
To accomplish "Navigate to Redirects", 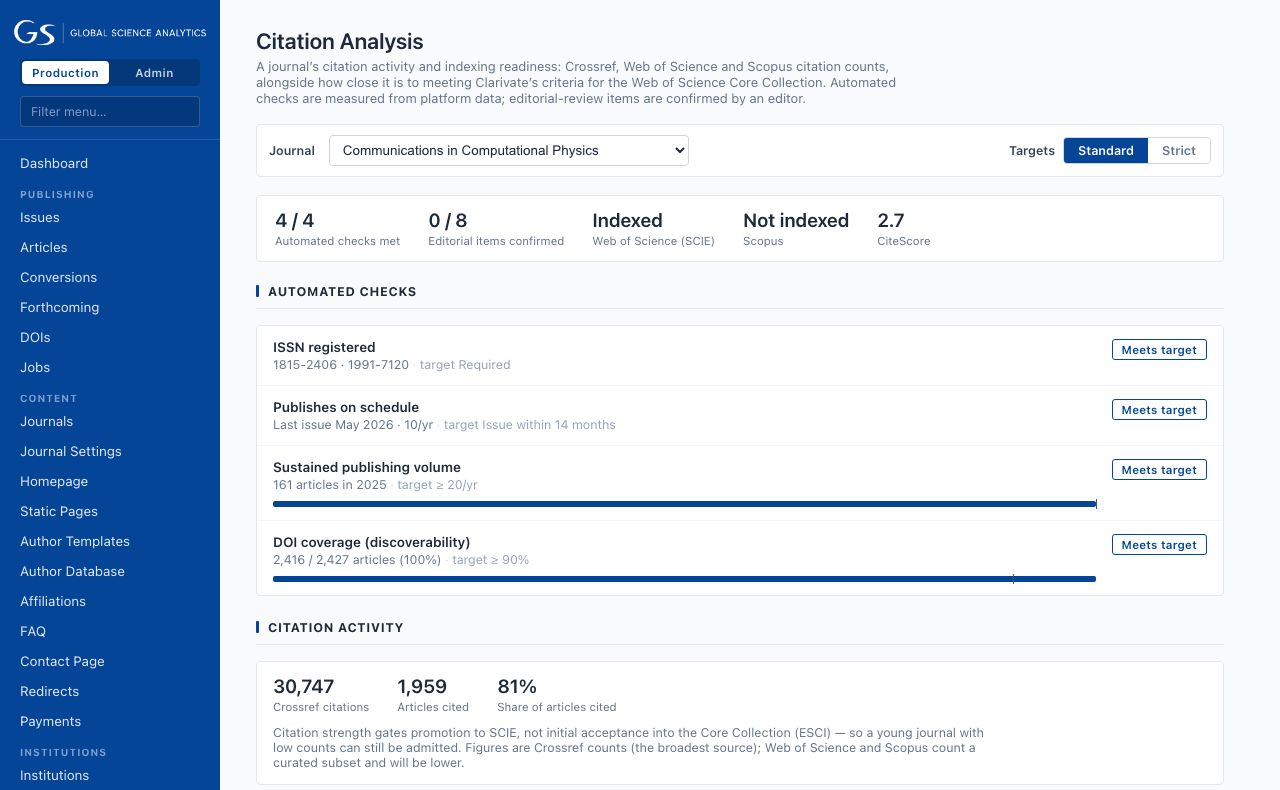I will click(50, 691).
